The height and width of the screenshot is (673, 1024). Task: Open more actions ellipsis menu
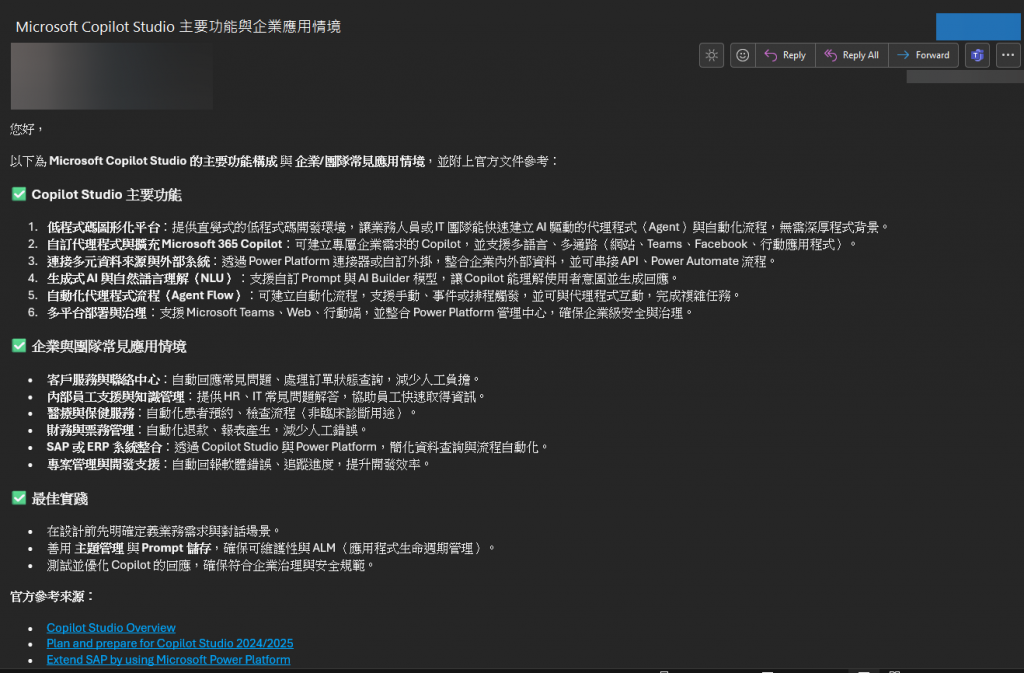[x=1008, y=55]
